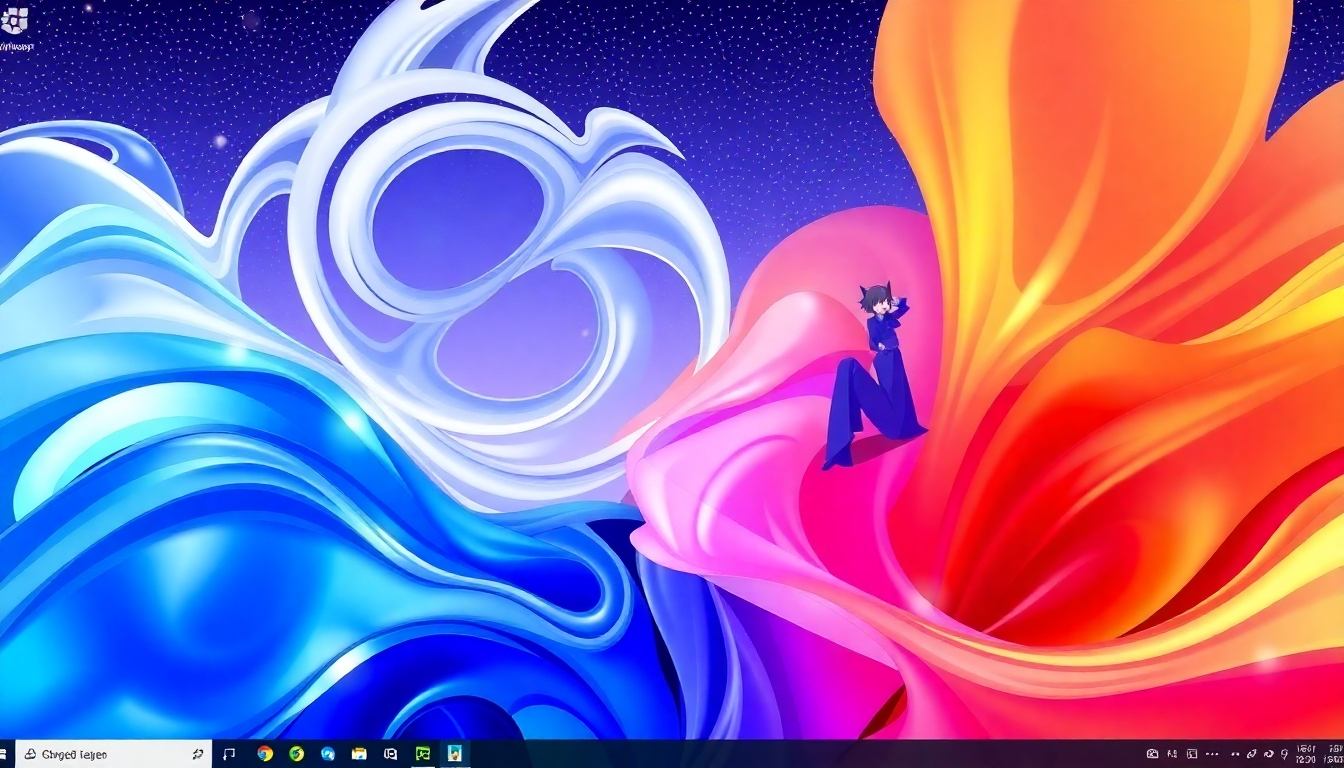The height and width of the screenshot is (768, 1344).
Task: Open the music note icon on the taskbar
Action: (229, 754)
